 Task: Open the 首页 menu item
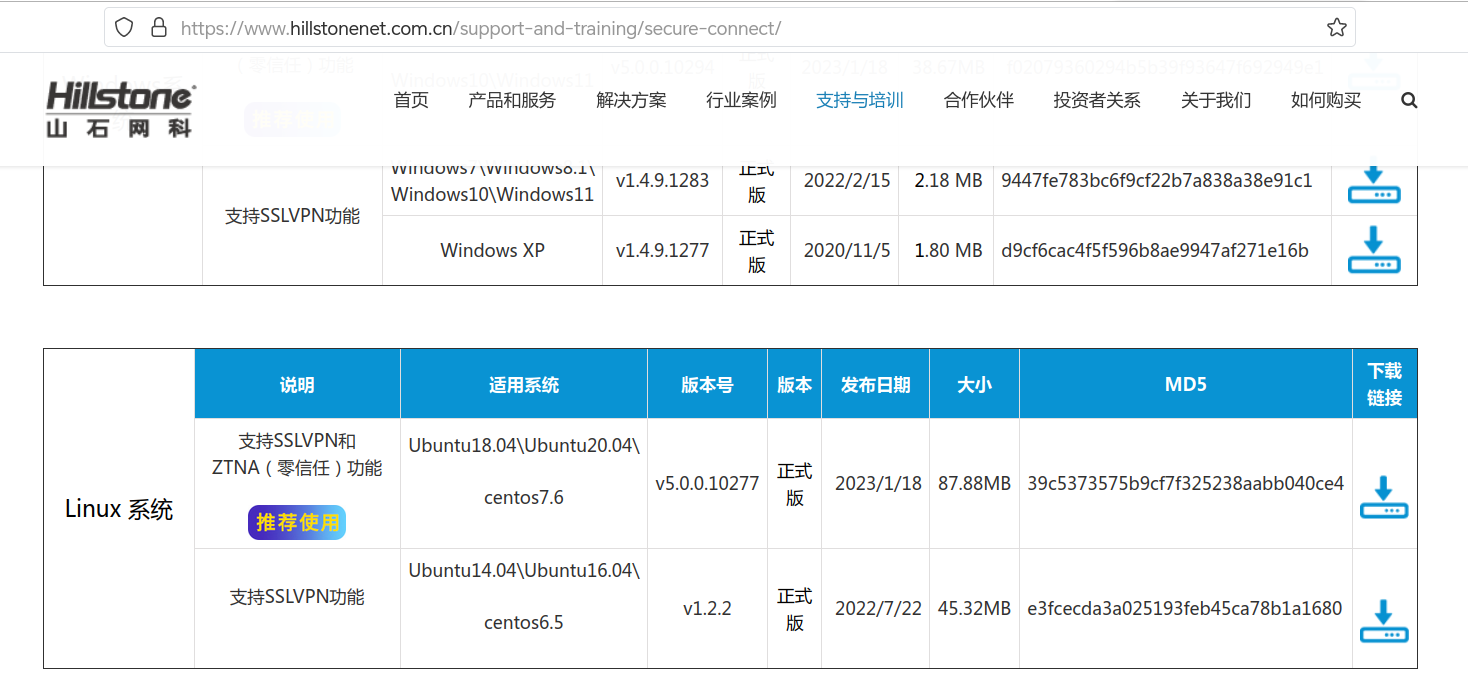pos(411,100)
